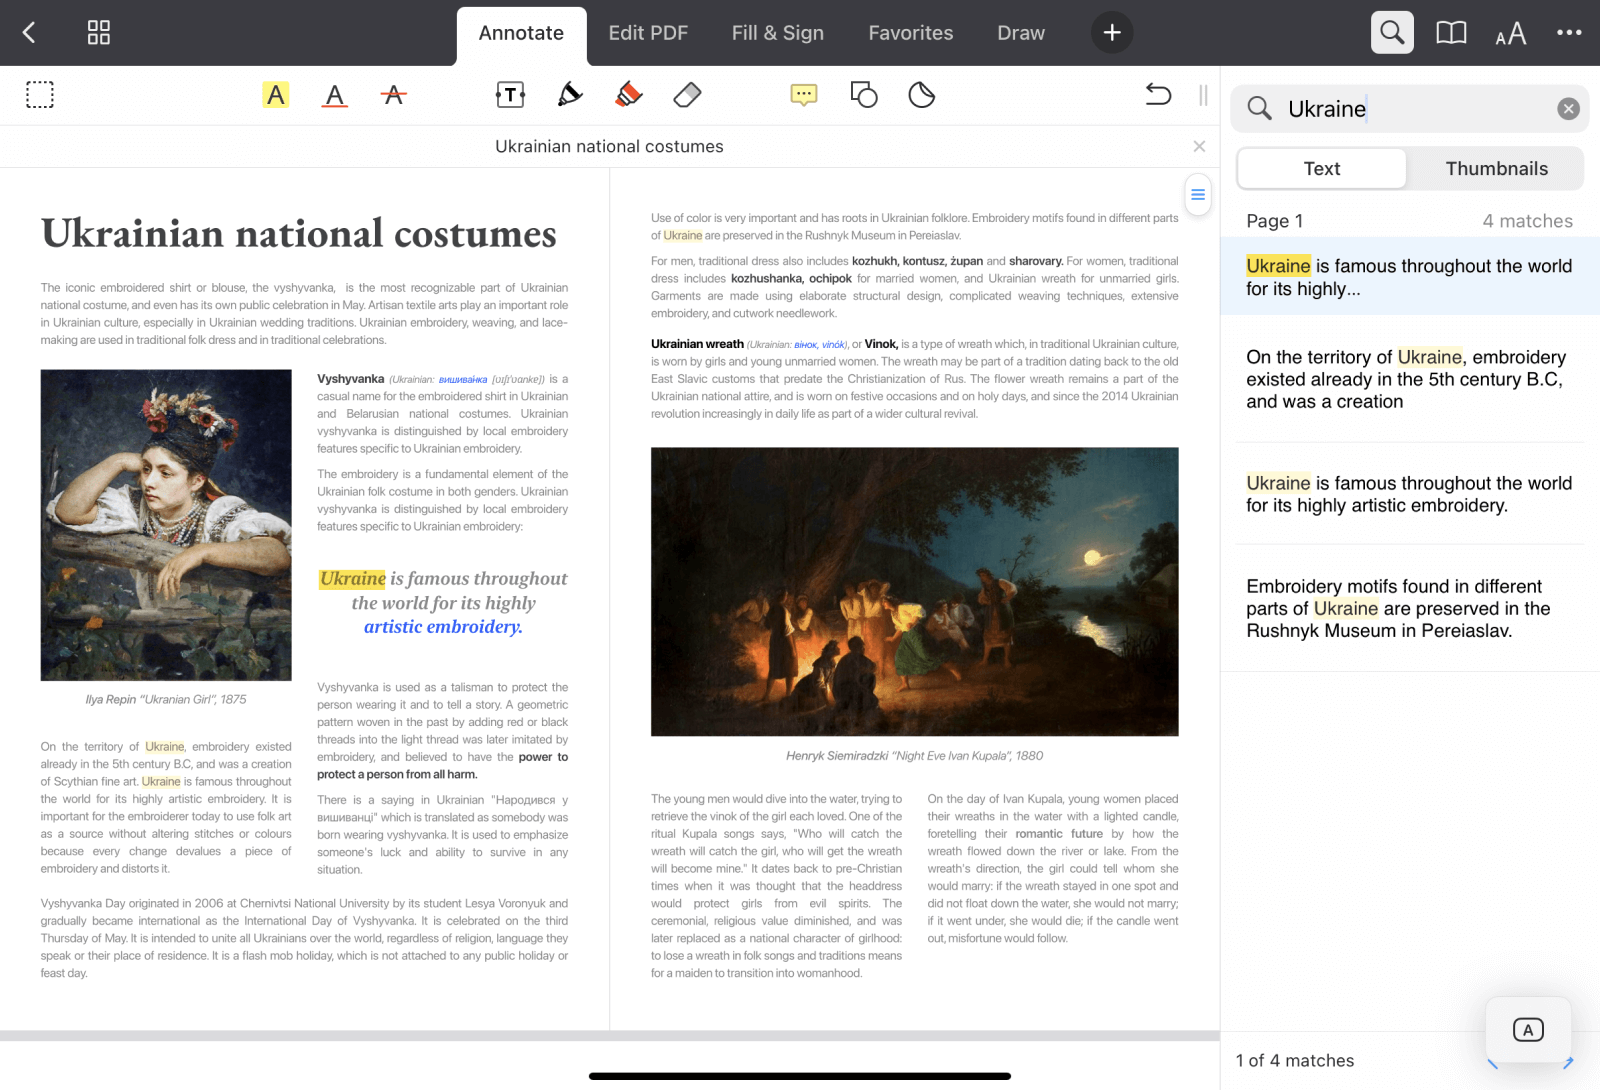Clear the search text

tap(1568, 109)
